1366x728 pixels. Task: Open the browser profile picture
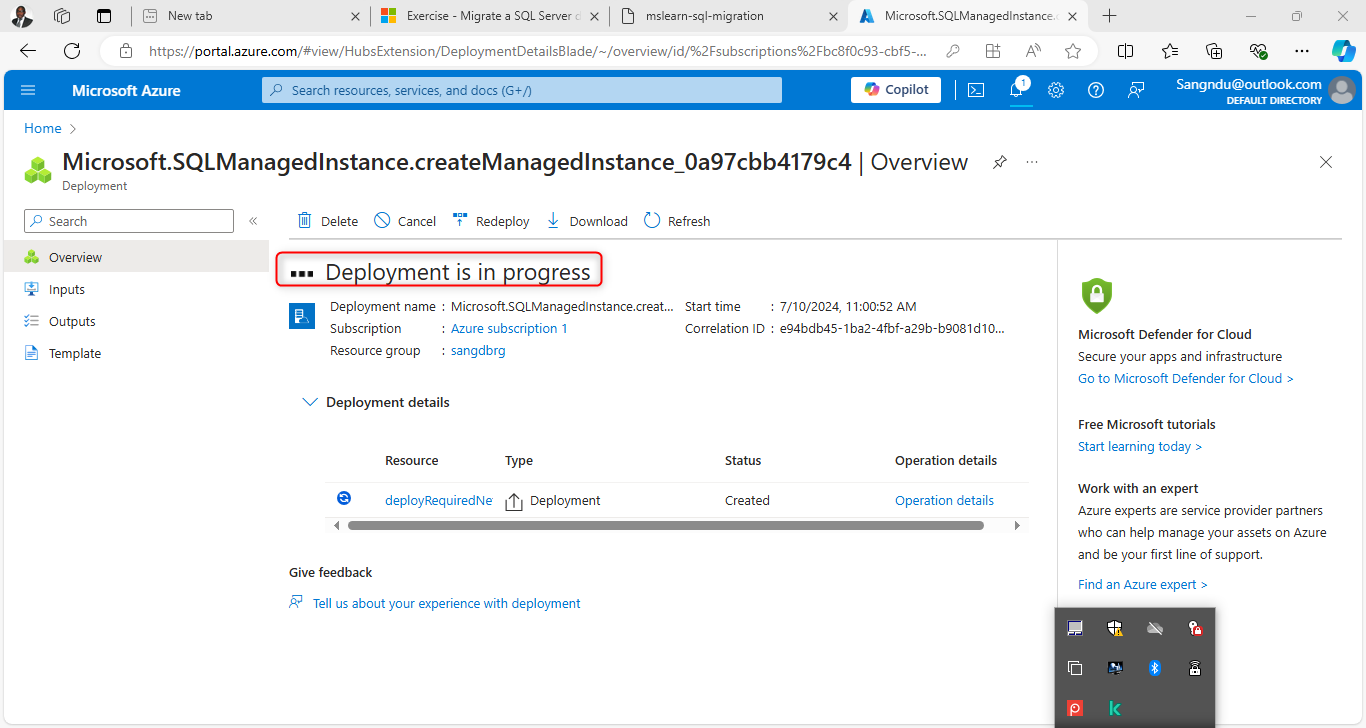click(x=23, y=16)
